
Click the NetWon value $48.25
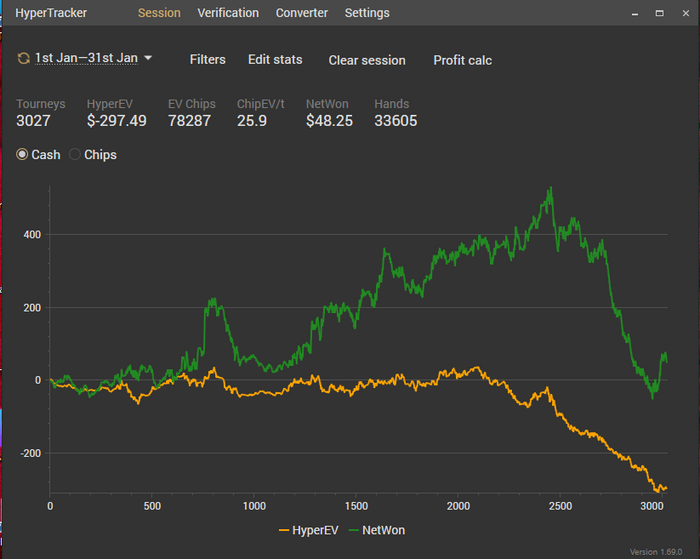[x=329, y=121]
